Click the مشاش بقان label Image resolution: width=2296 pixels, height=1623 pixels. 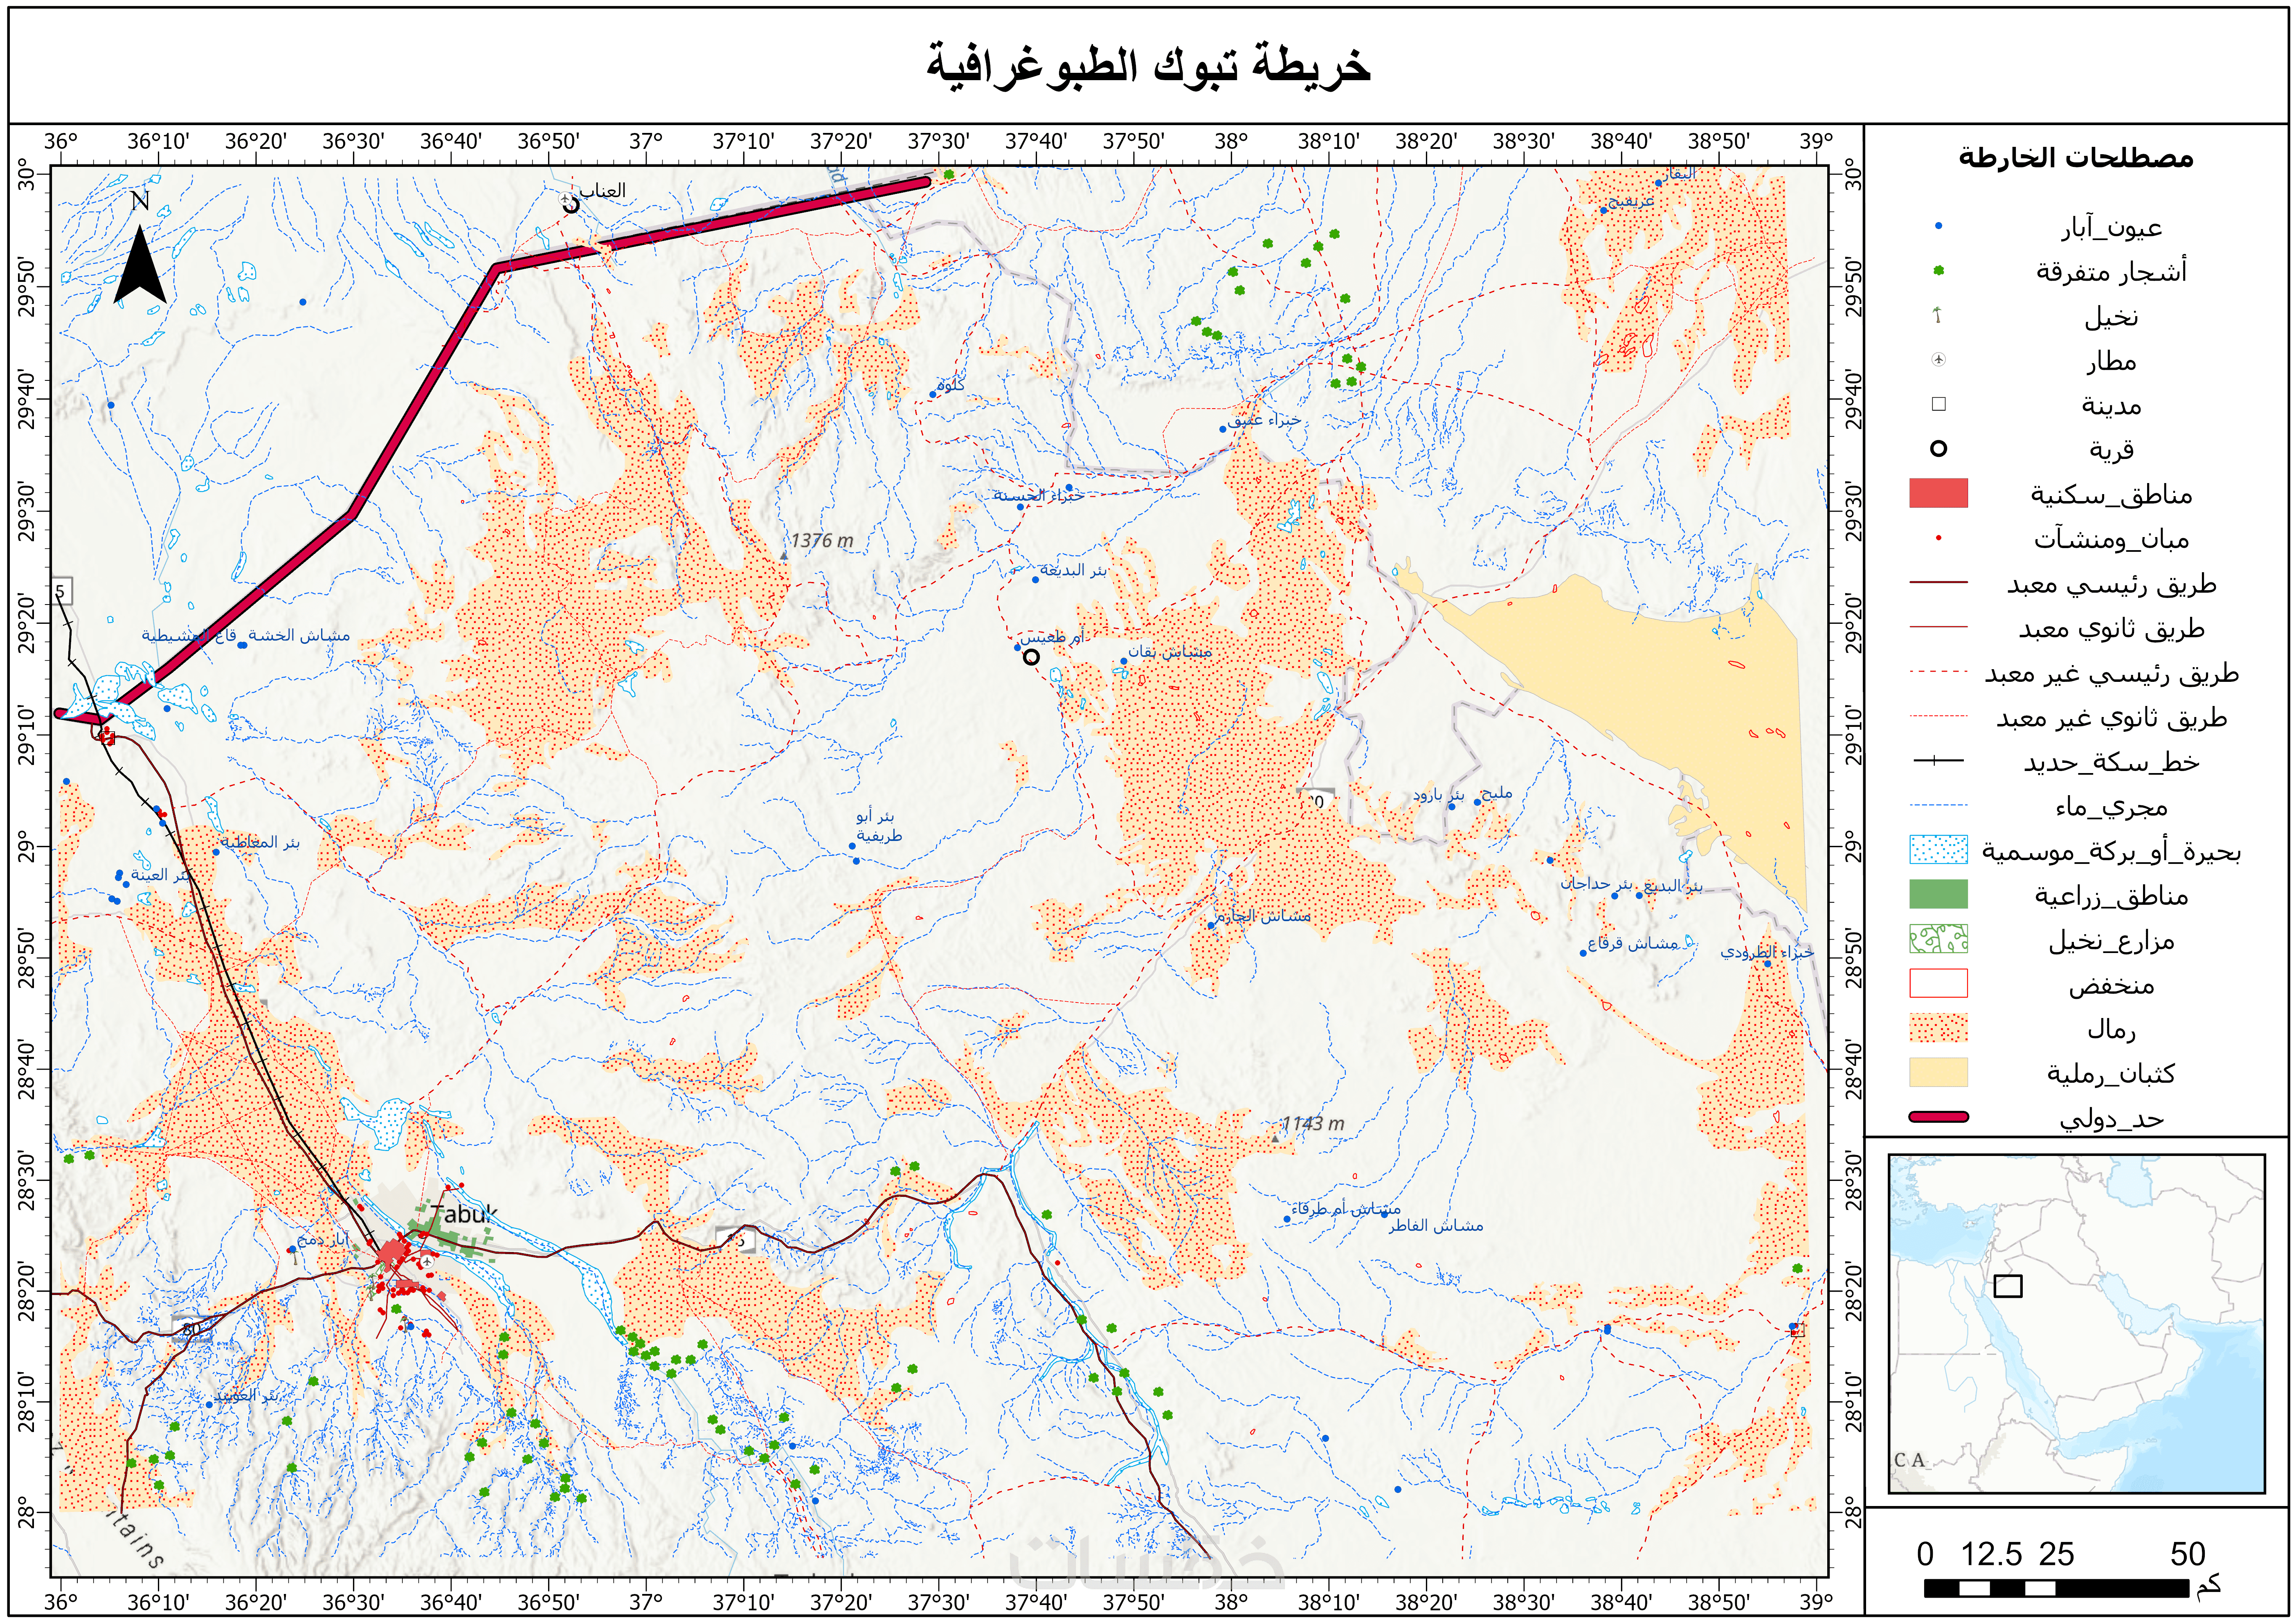(1170, 652)
